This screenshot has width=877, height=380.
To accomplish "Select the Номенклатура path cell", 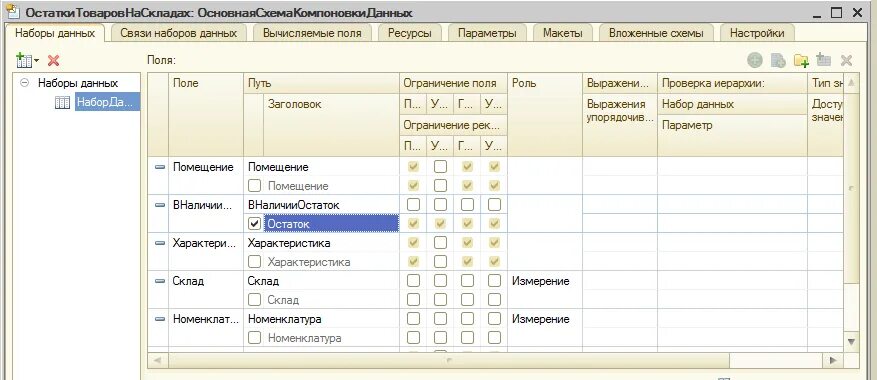I will coord(321,319).
